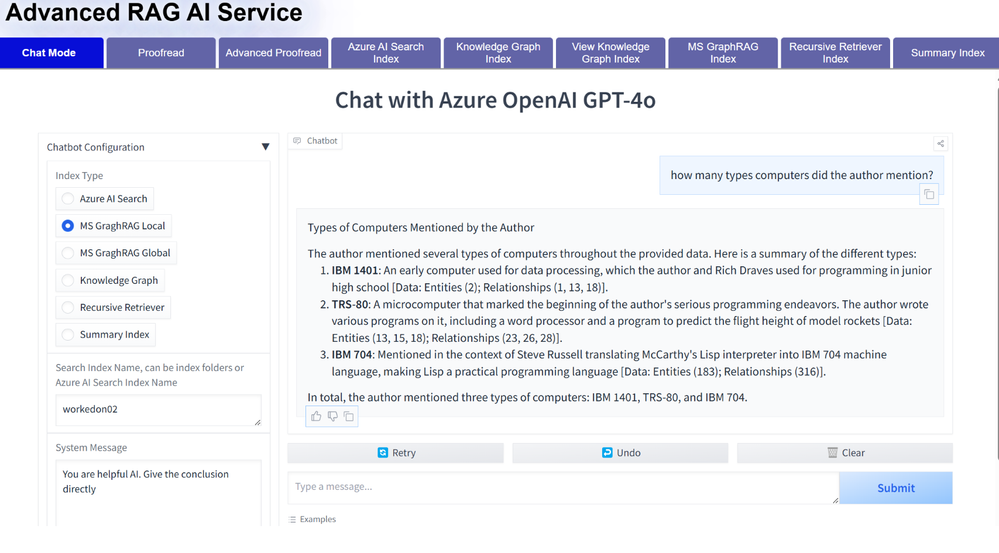Click the Advanced RAG AI Service heading
The image size is (999, 553).
[x=154, y=13]
